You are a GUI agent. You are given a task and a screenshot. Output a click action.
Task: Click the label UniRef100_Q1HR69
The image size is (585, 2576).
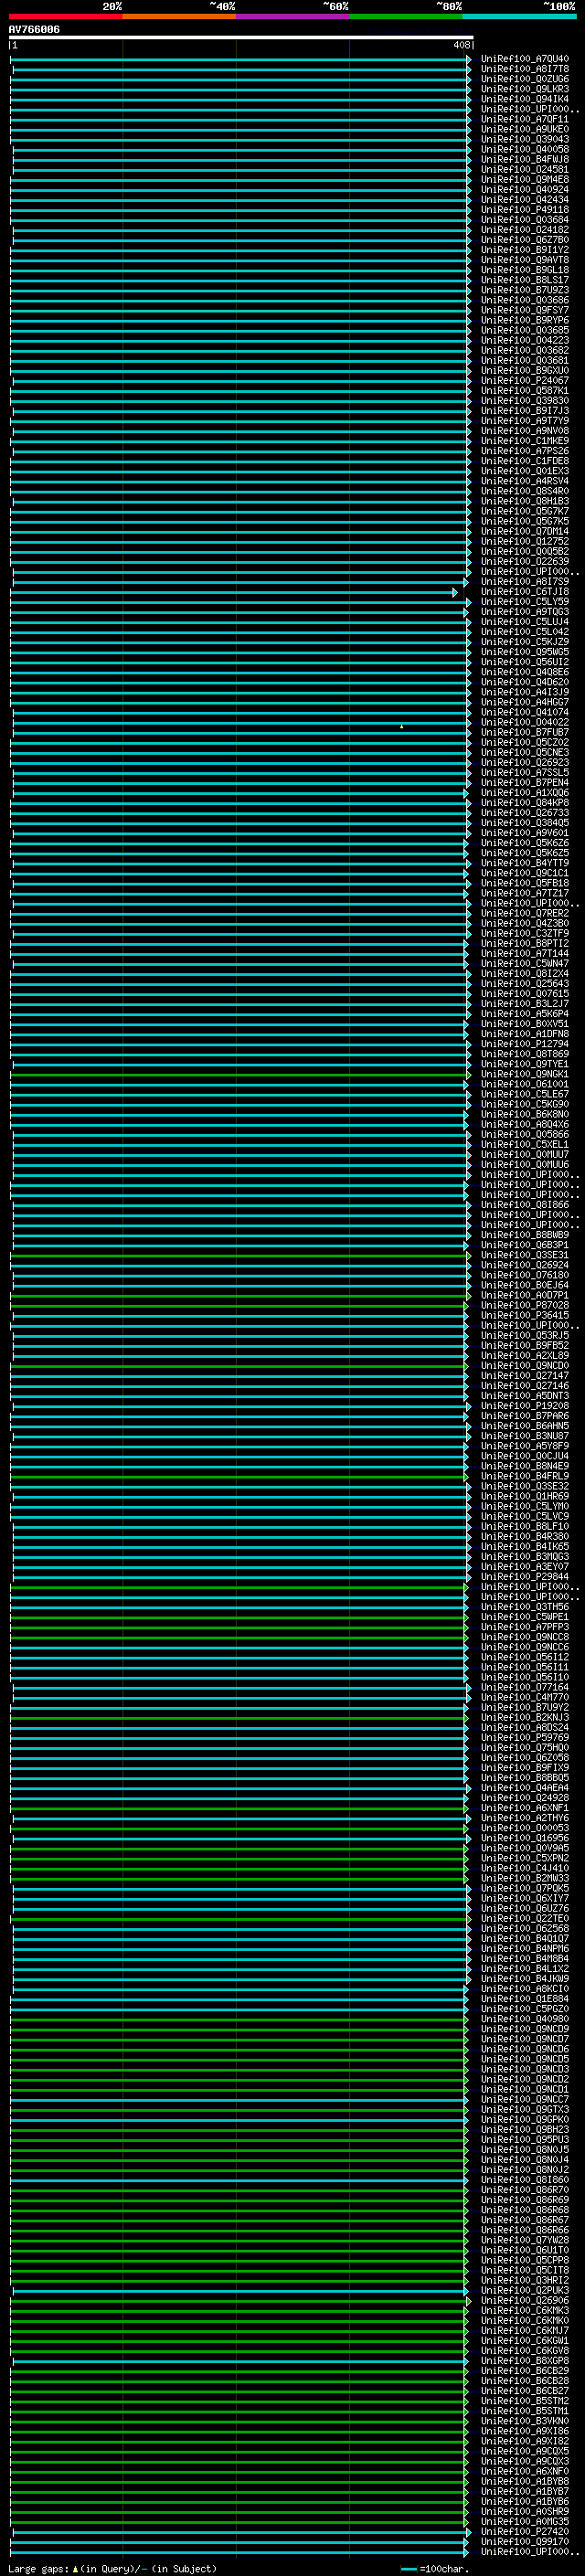pyautogui.click(x=525, y=1496)
